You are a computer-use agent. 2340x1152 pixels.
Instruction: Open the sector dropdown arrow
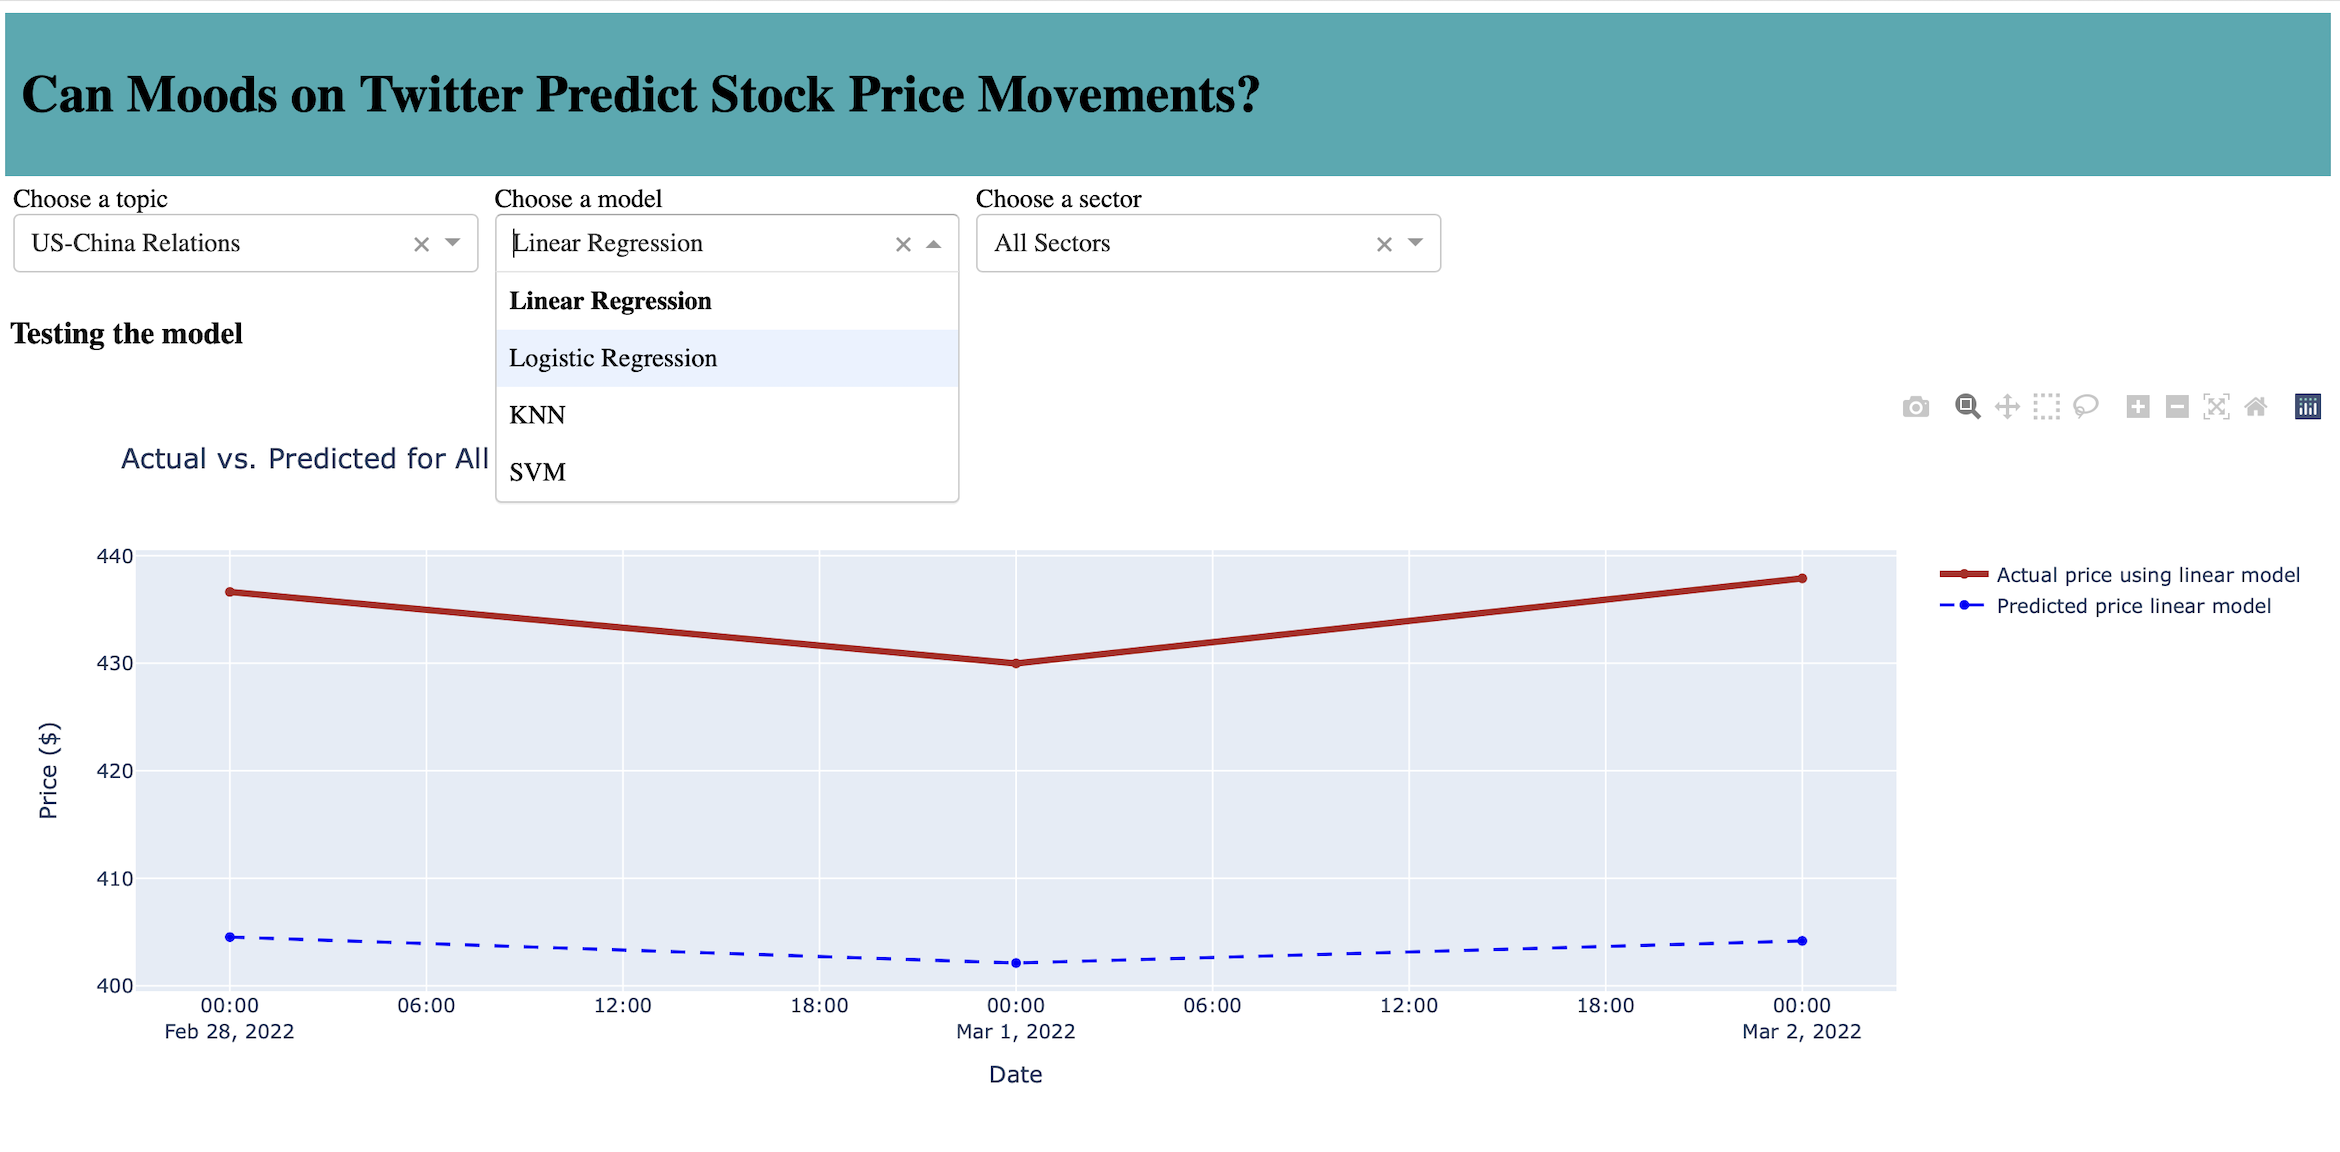coord(1416,243)
